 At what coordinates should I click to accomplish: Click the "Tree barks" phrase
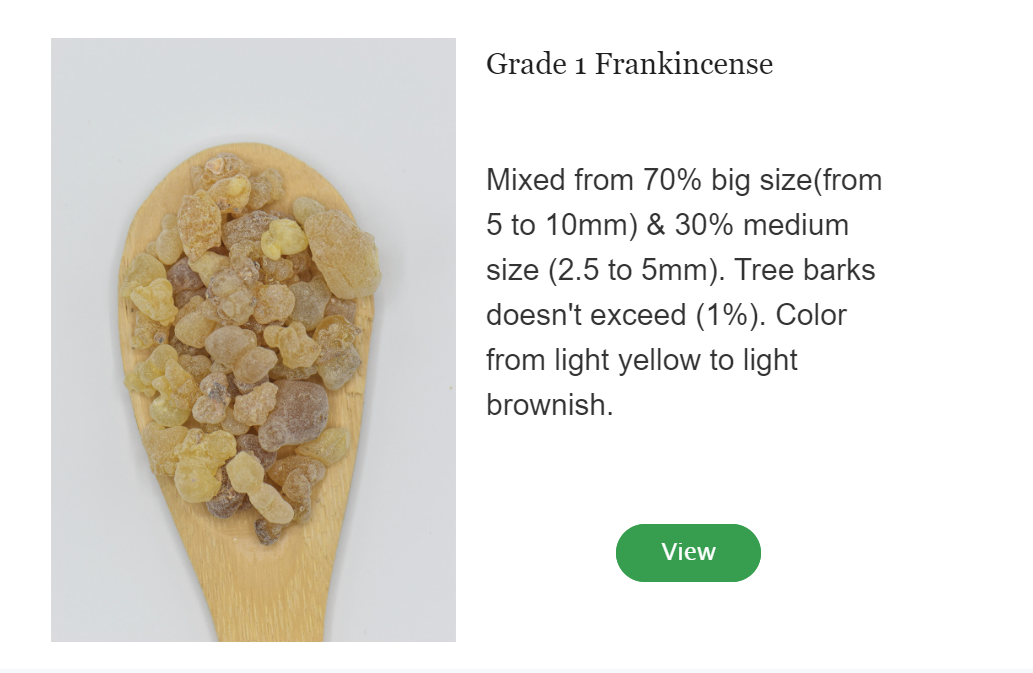tap(804, 270)
